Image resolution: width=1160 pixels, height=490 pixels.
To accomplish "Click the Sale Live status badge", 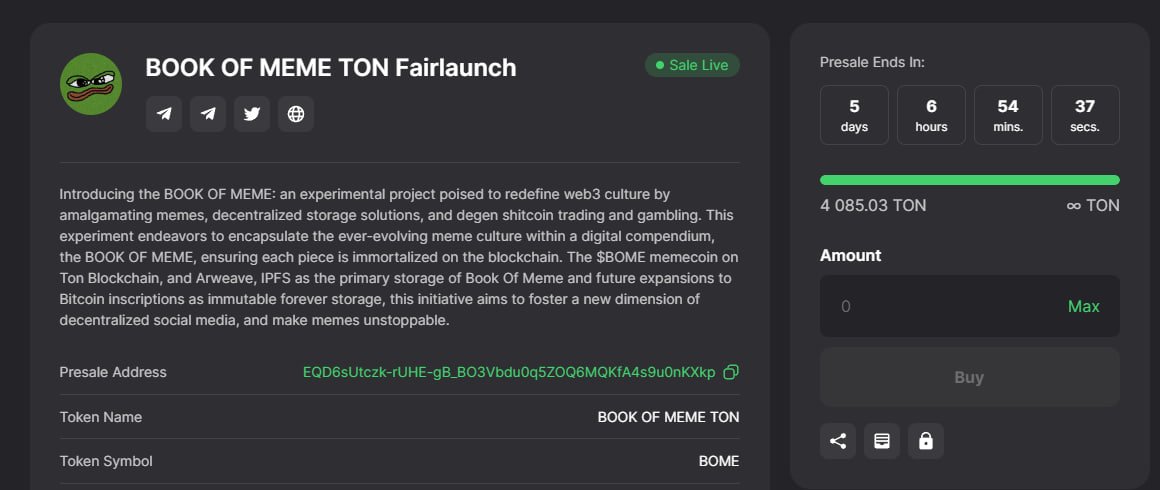I will point(692,65).
